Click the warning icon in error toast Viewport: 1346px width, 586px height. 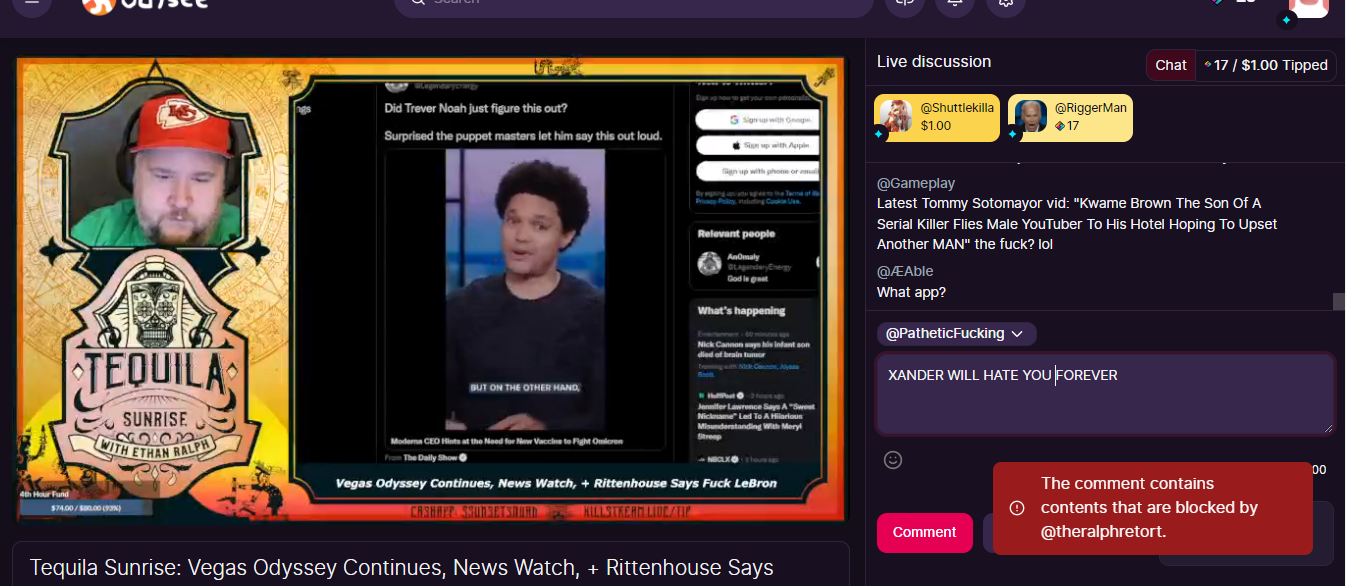tap(1017, 508)
